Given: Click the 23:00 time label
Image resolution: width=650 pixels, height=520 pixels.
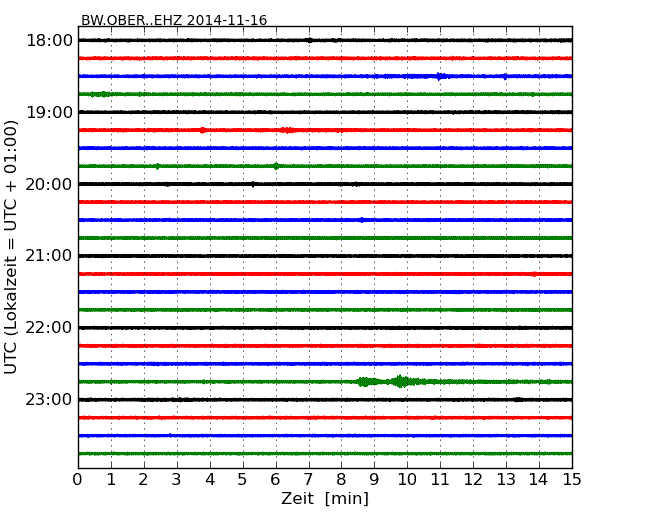Looking at the screenshot, I should coord(49,400).
